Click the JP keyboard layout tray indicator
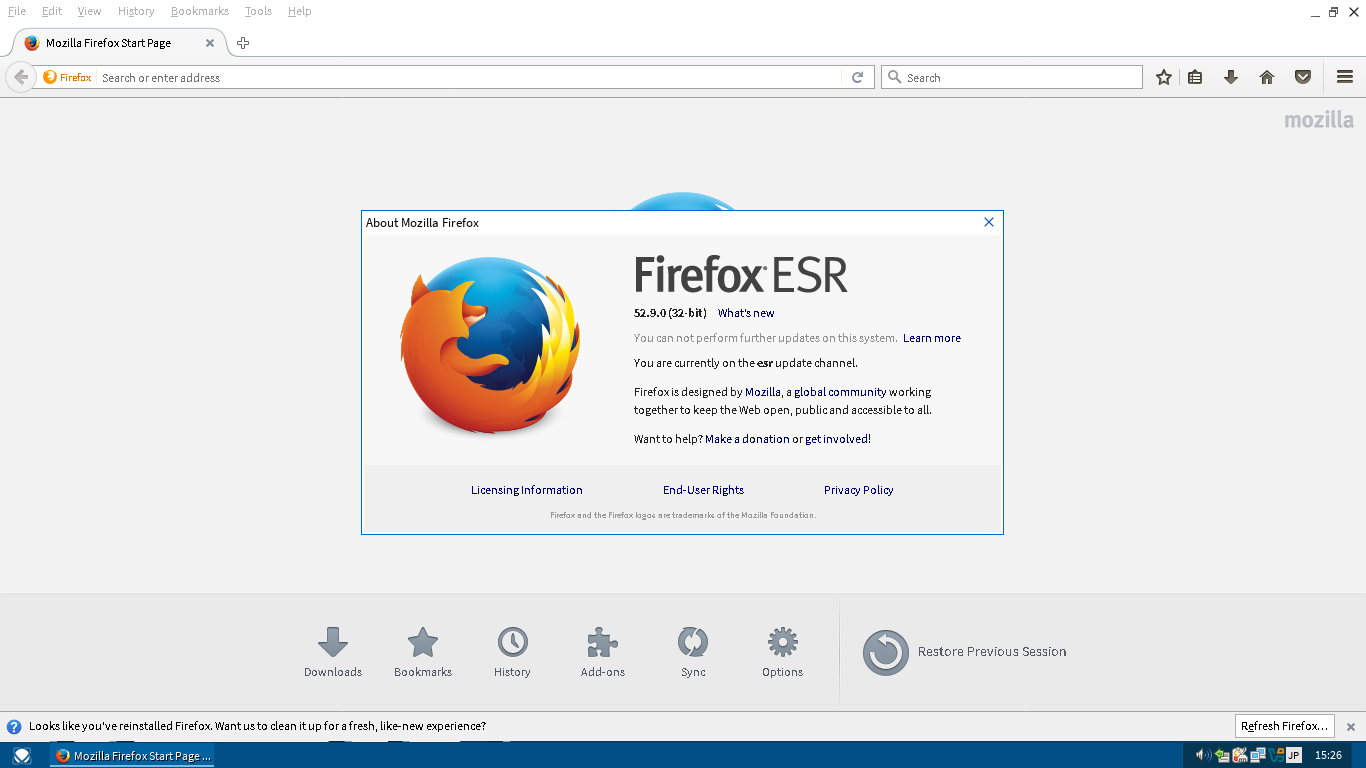Viewport: 1366px width, 768px height. (1294, 755)
